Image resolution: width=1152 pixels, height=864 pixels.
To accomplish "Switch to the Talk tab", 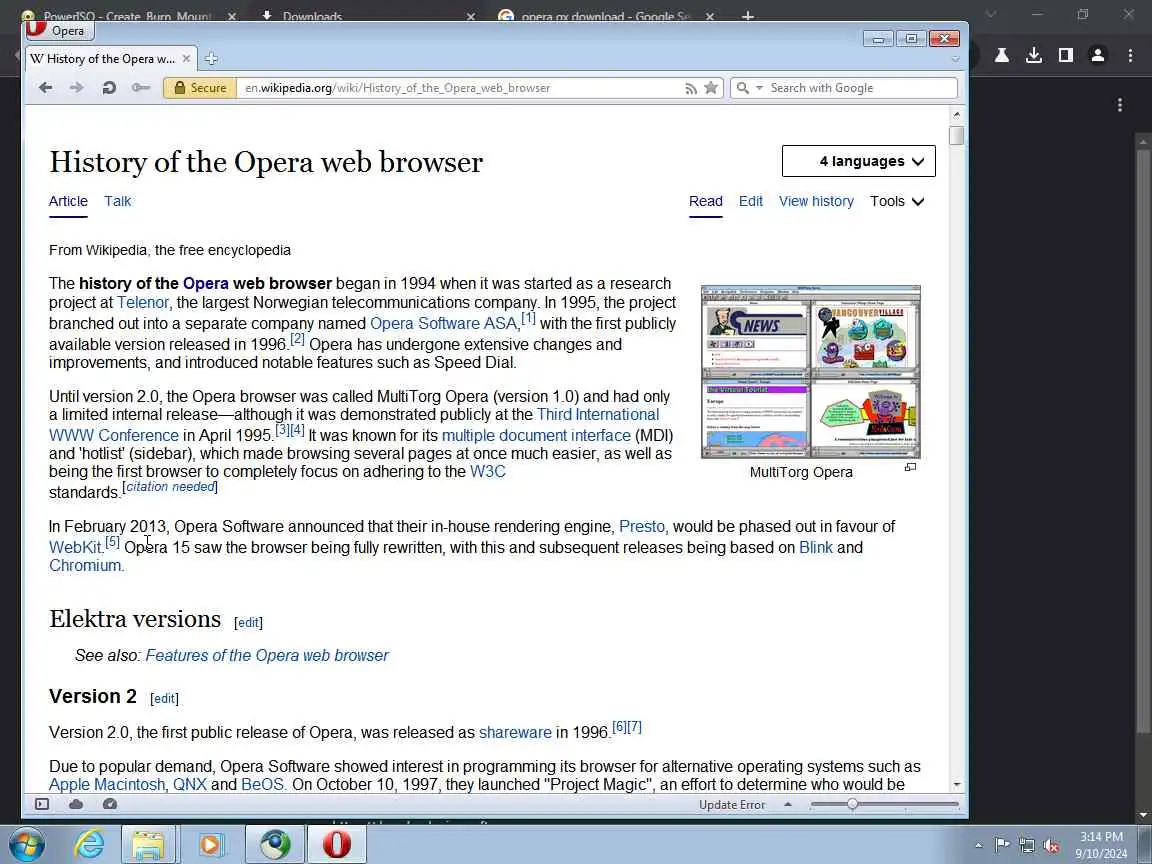I will (118, 201).
